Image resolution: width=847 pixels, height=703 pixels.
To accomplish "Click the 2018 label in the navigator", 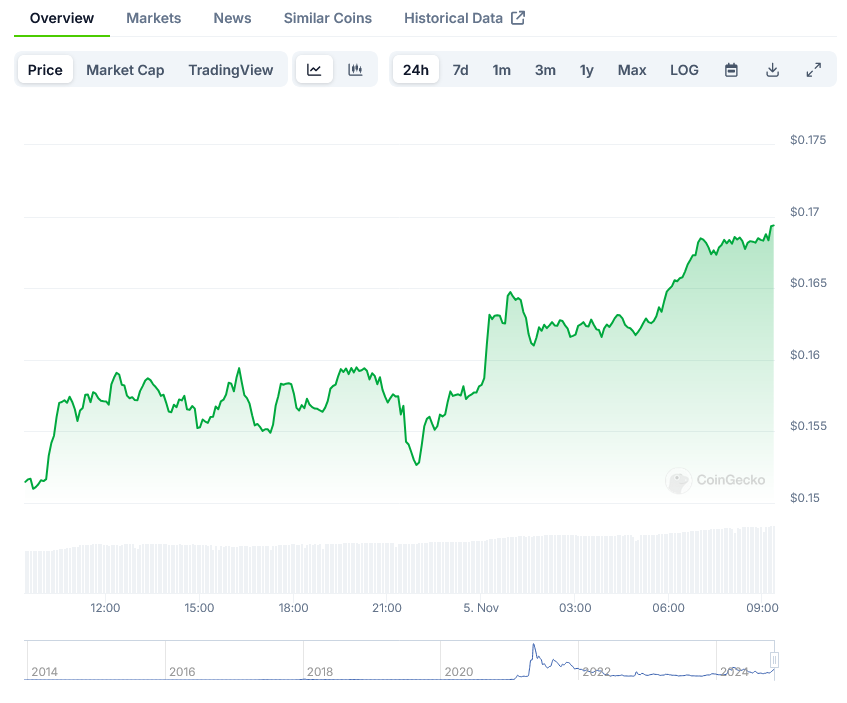I will [x=320, y=672].
